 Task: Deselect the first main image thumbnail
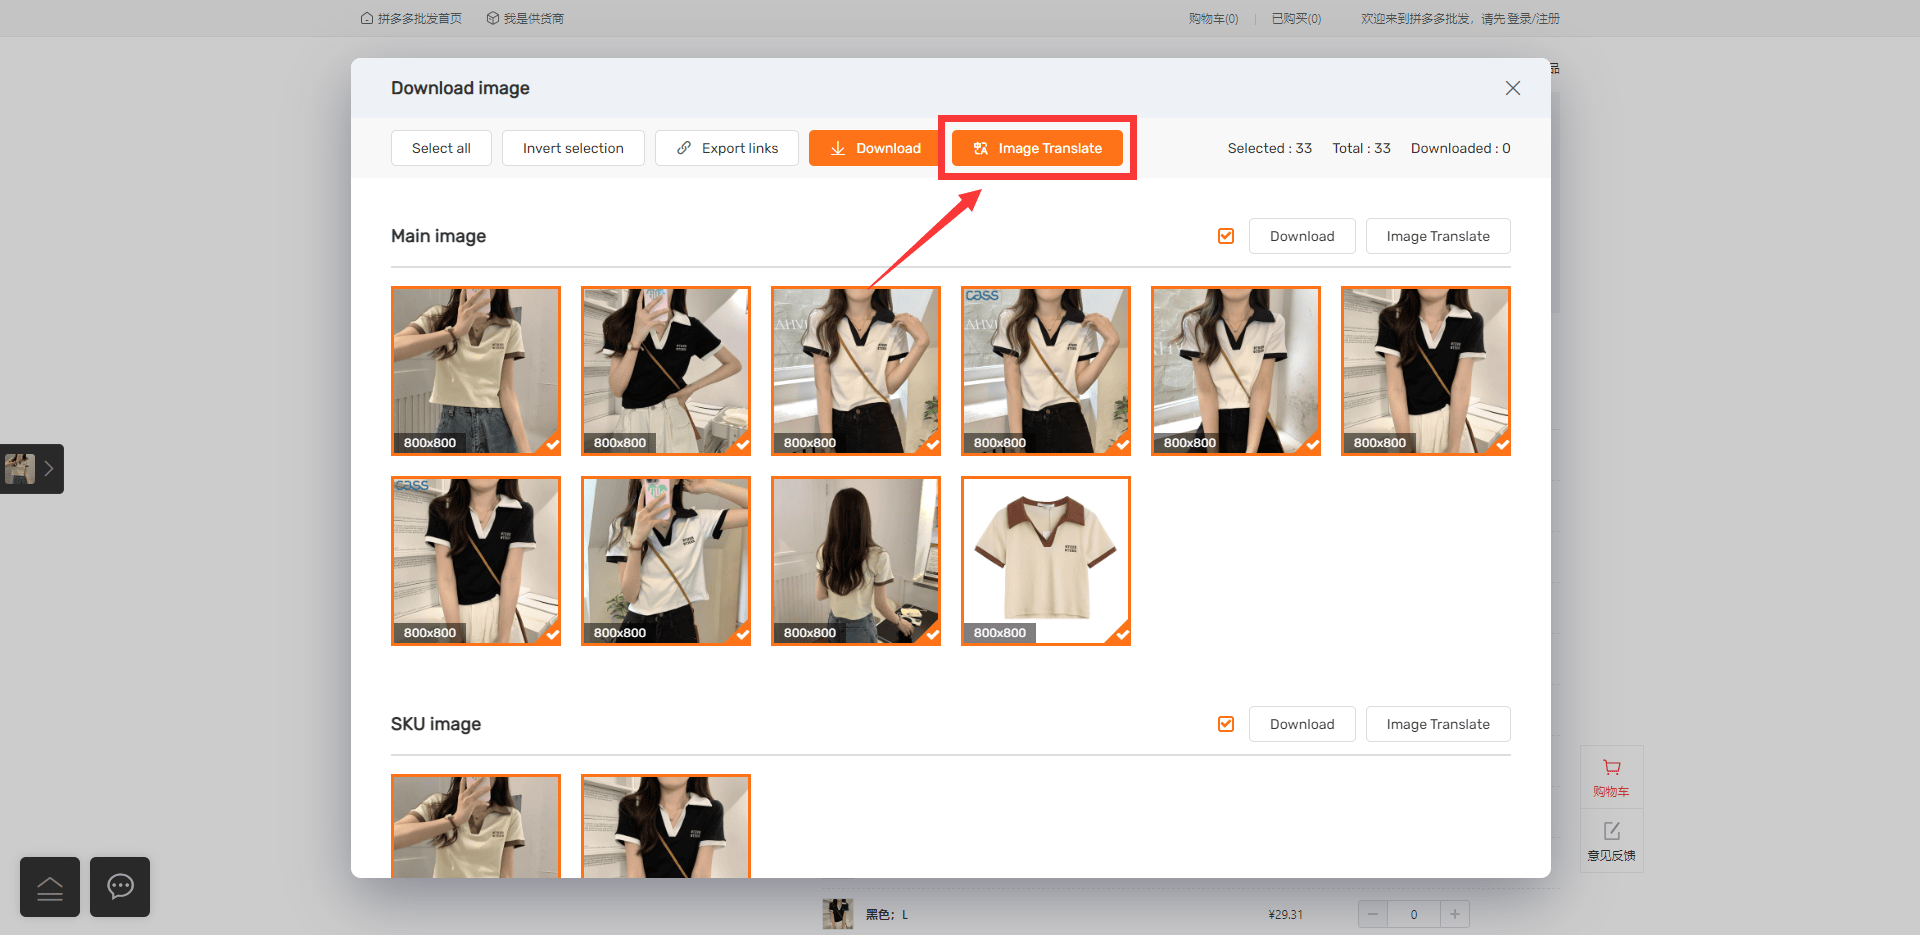coord(476,371)
